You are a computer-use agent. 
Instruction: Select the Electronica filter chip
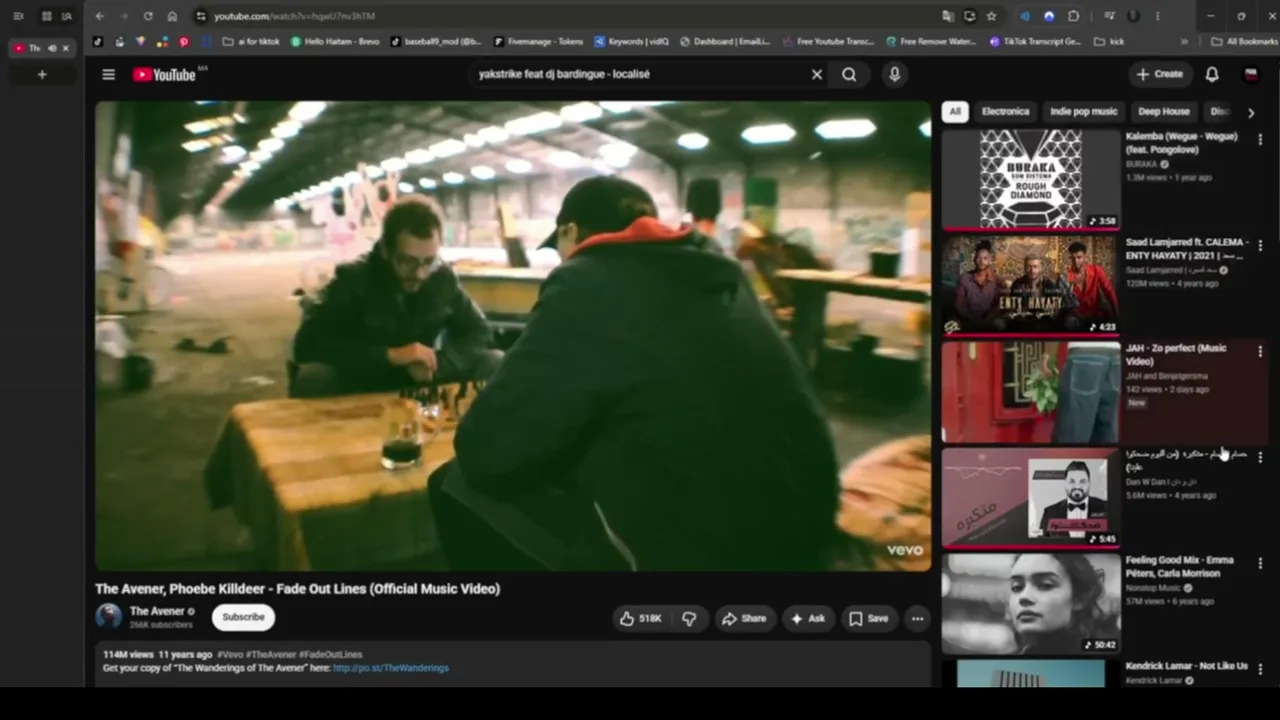point(1005,112)
